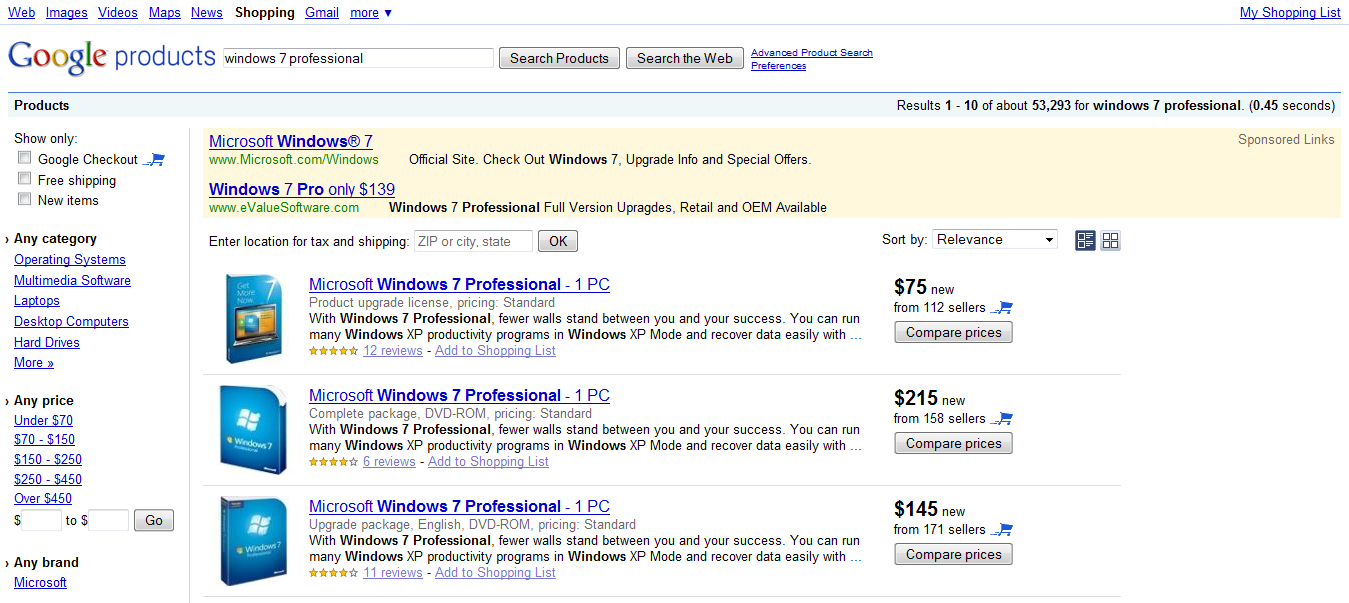This screenshot has width=1349, height=603.
Task: Expand More categories link
Action: [34, 363]
